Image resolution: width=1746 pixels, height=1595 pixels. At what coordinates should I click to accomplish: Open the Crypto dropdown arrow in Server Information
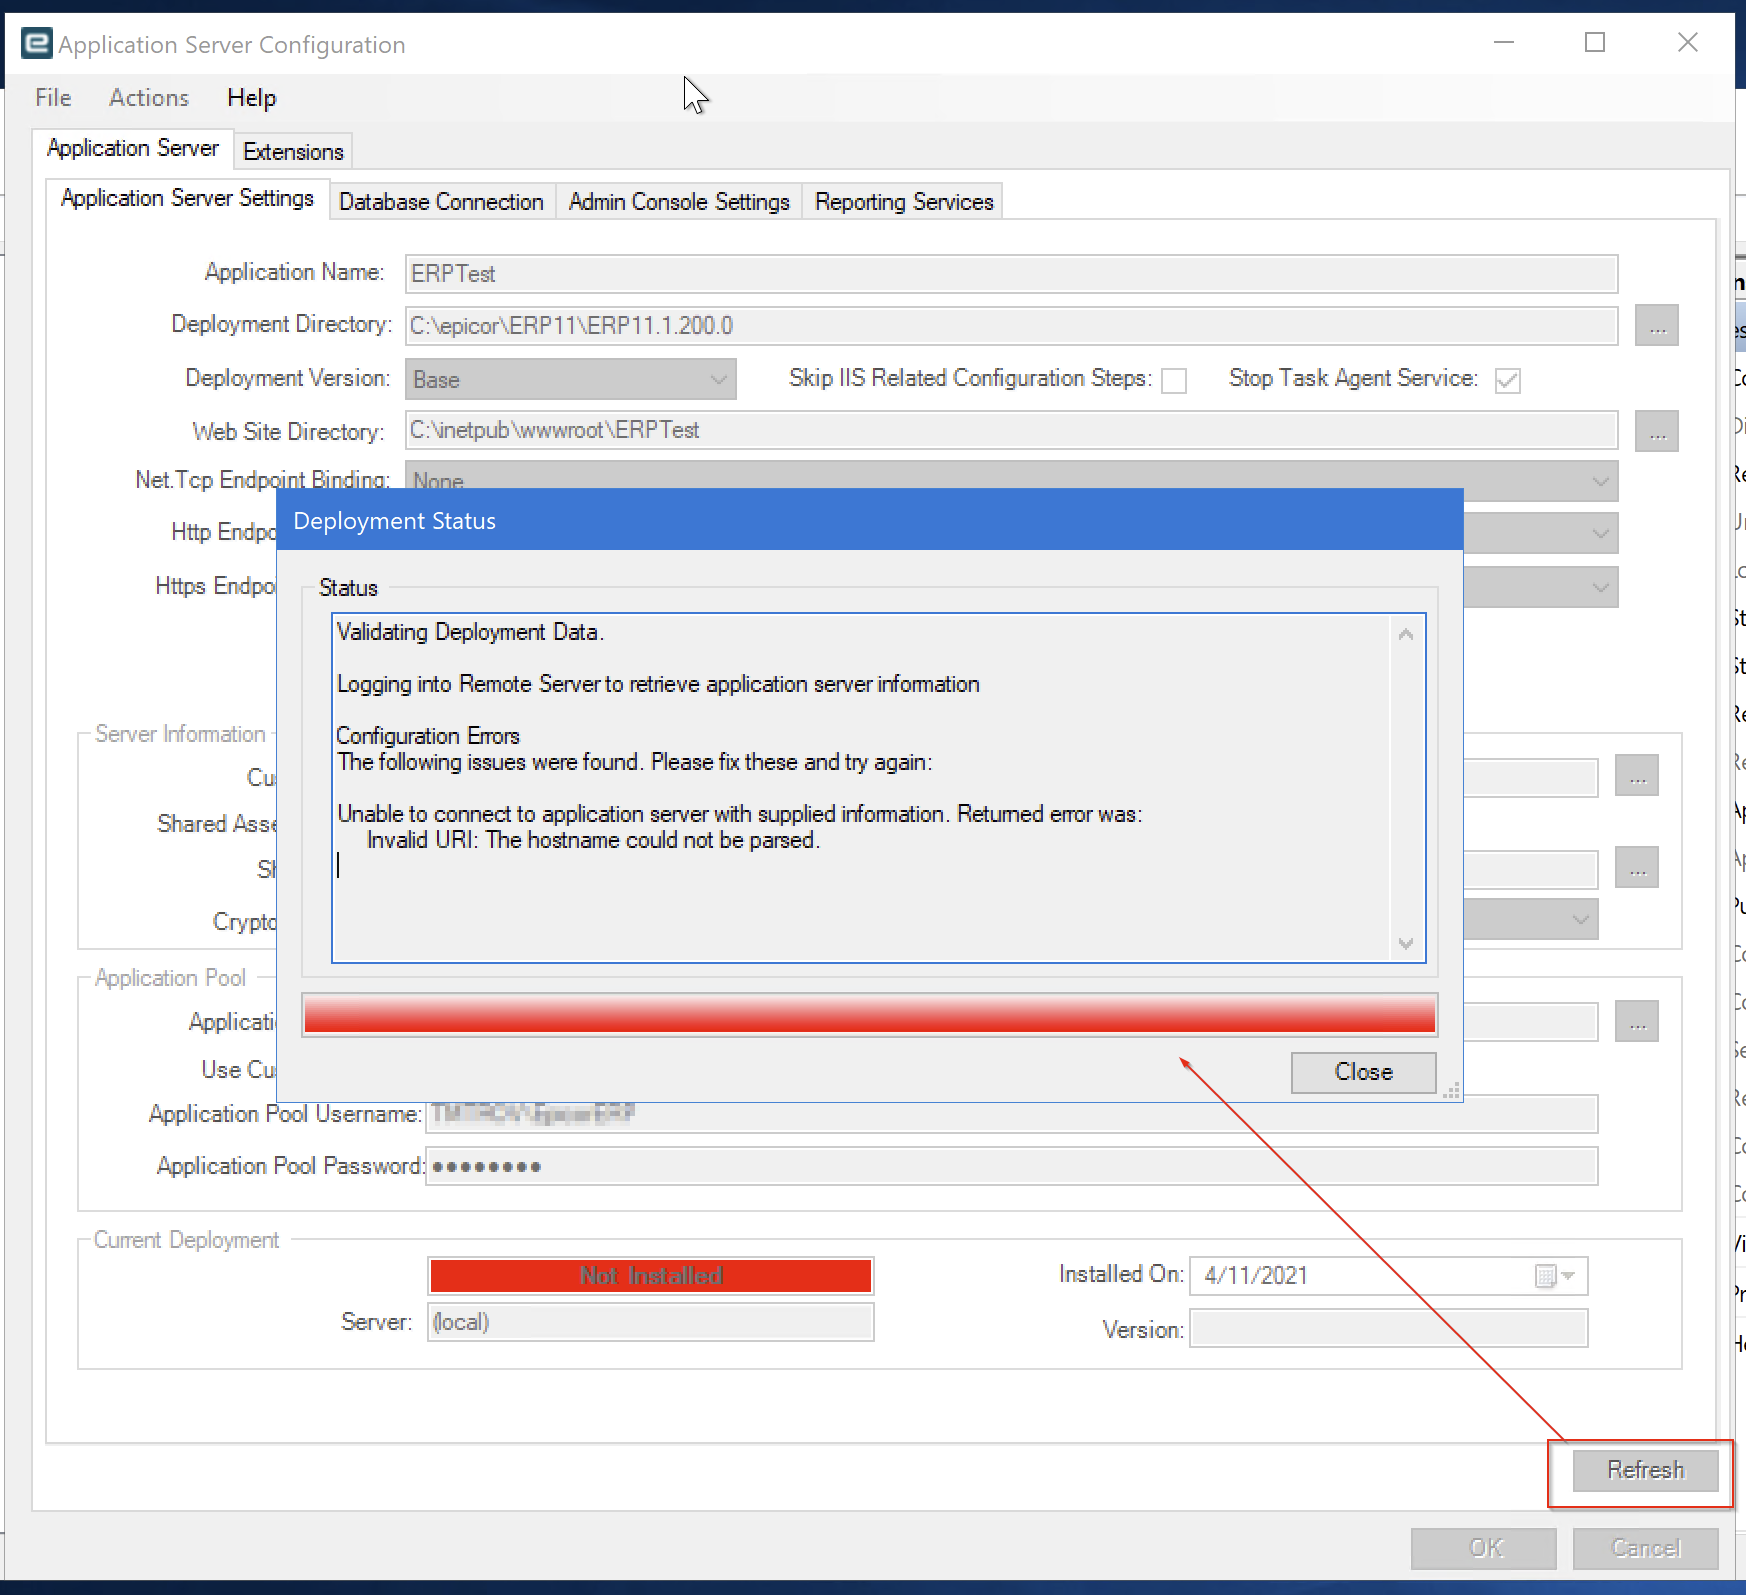(x=1580, y=919)
